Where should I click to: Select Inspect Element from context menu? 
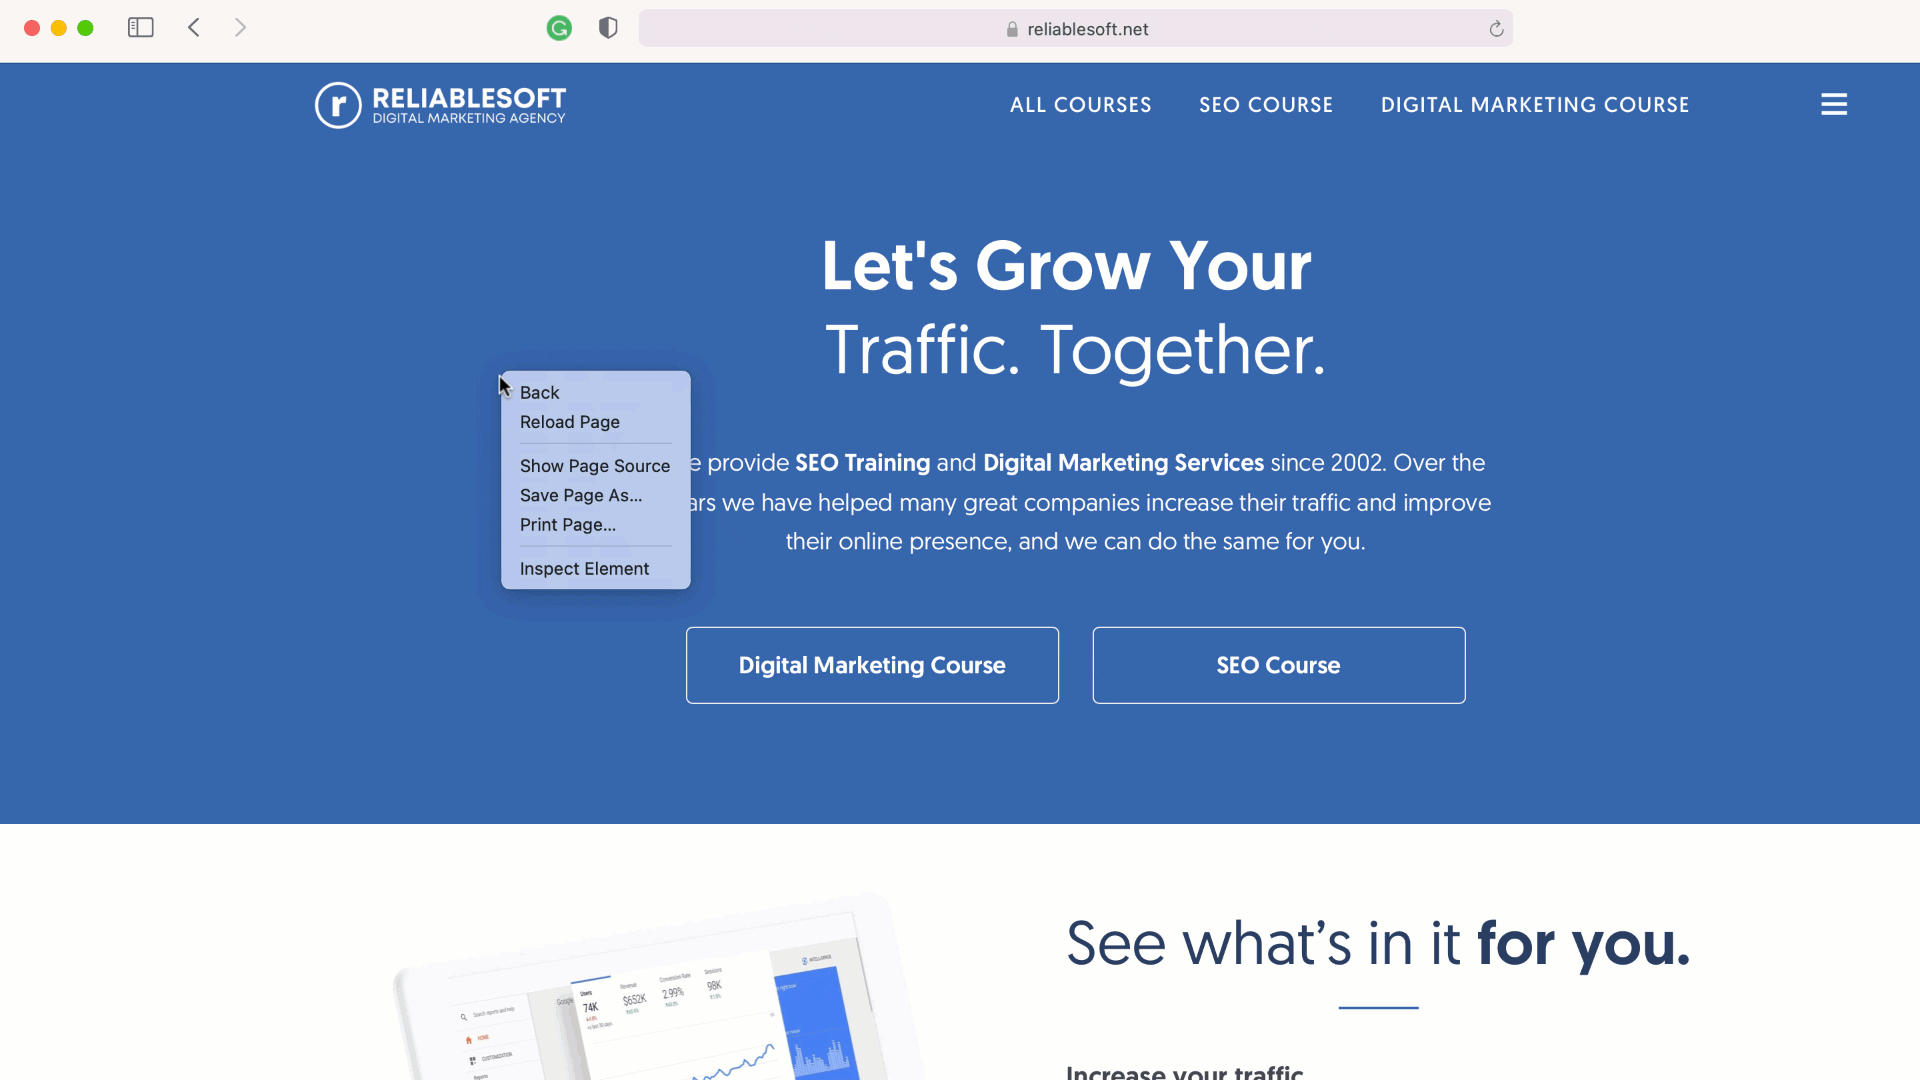[584, 567]
